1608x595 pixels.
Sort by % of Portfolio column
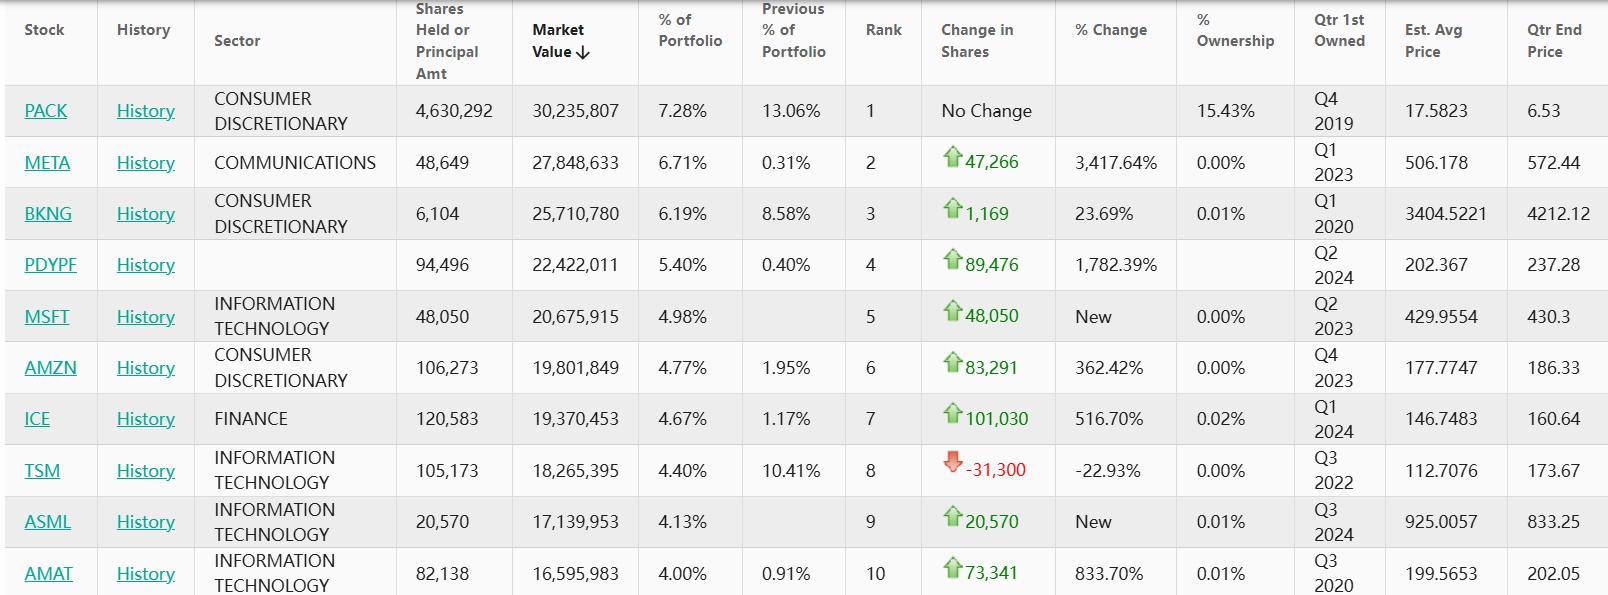[x=690, y=30]
